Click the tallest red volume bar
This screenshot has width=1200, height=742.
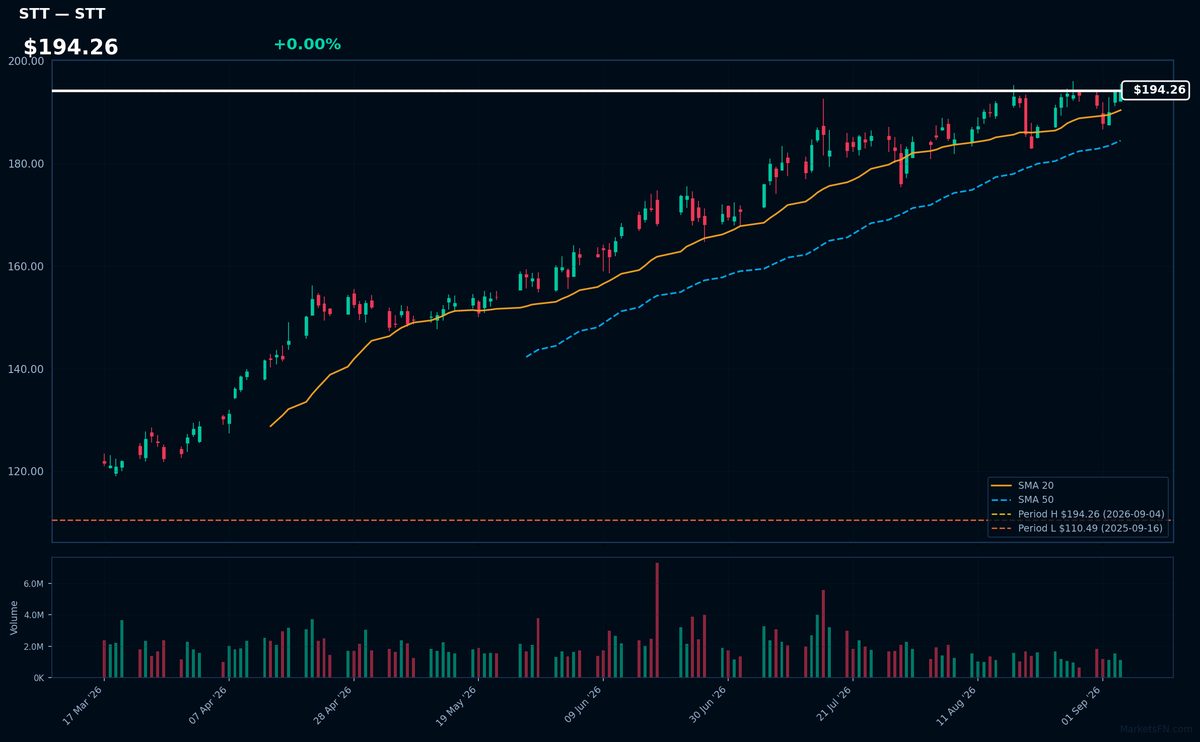click(657, 620)
